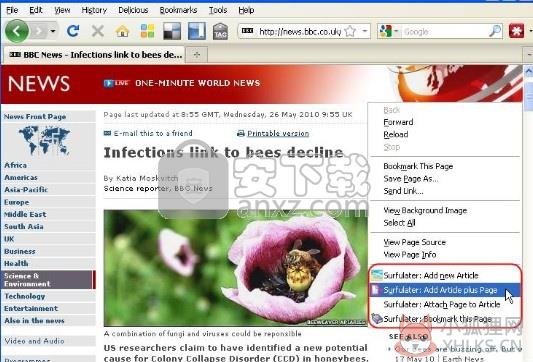Go to the South Asia section

24,226
